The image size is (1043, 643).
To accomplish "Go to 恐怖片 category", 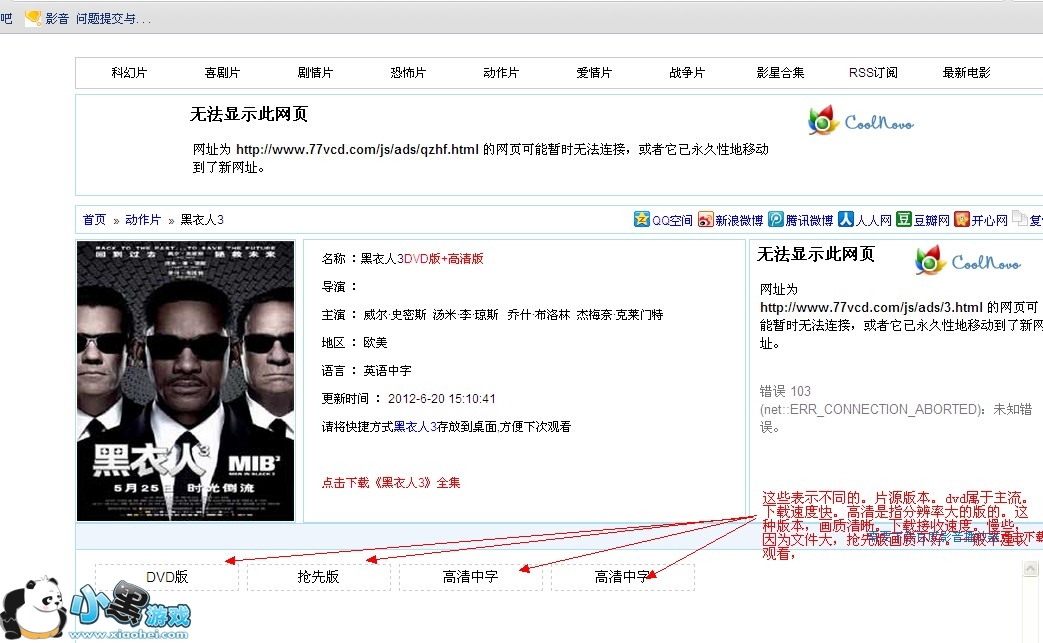I will point(408,72).
